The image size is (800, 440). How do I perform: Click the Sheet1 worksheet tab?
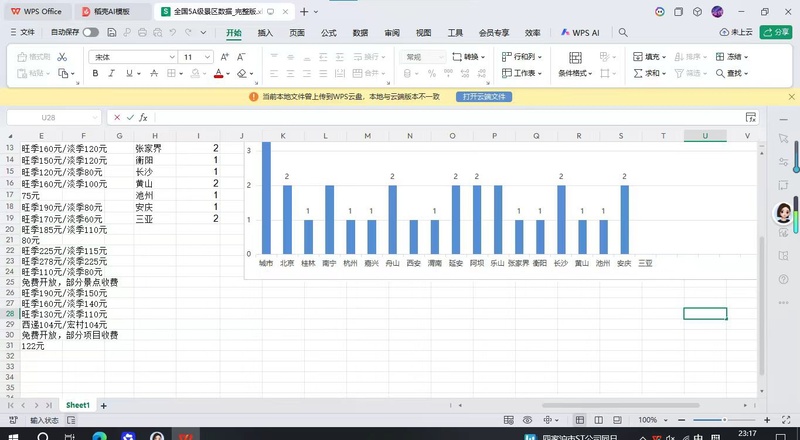click(78, 405)
